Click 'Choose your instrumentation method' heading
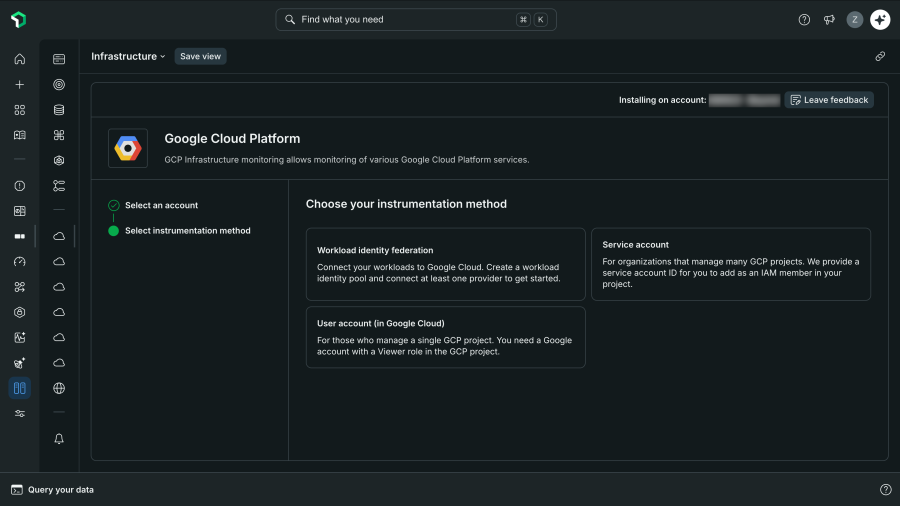Screen dimensions: 900x506 coord(406,204)
